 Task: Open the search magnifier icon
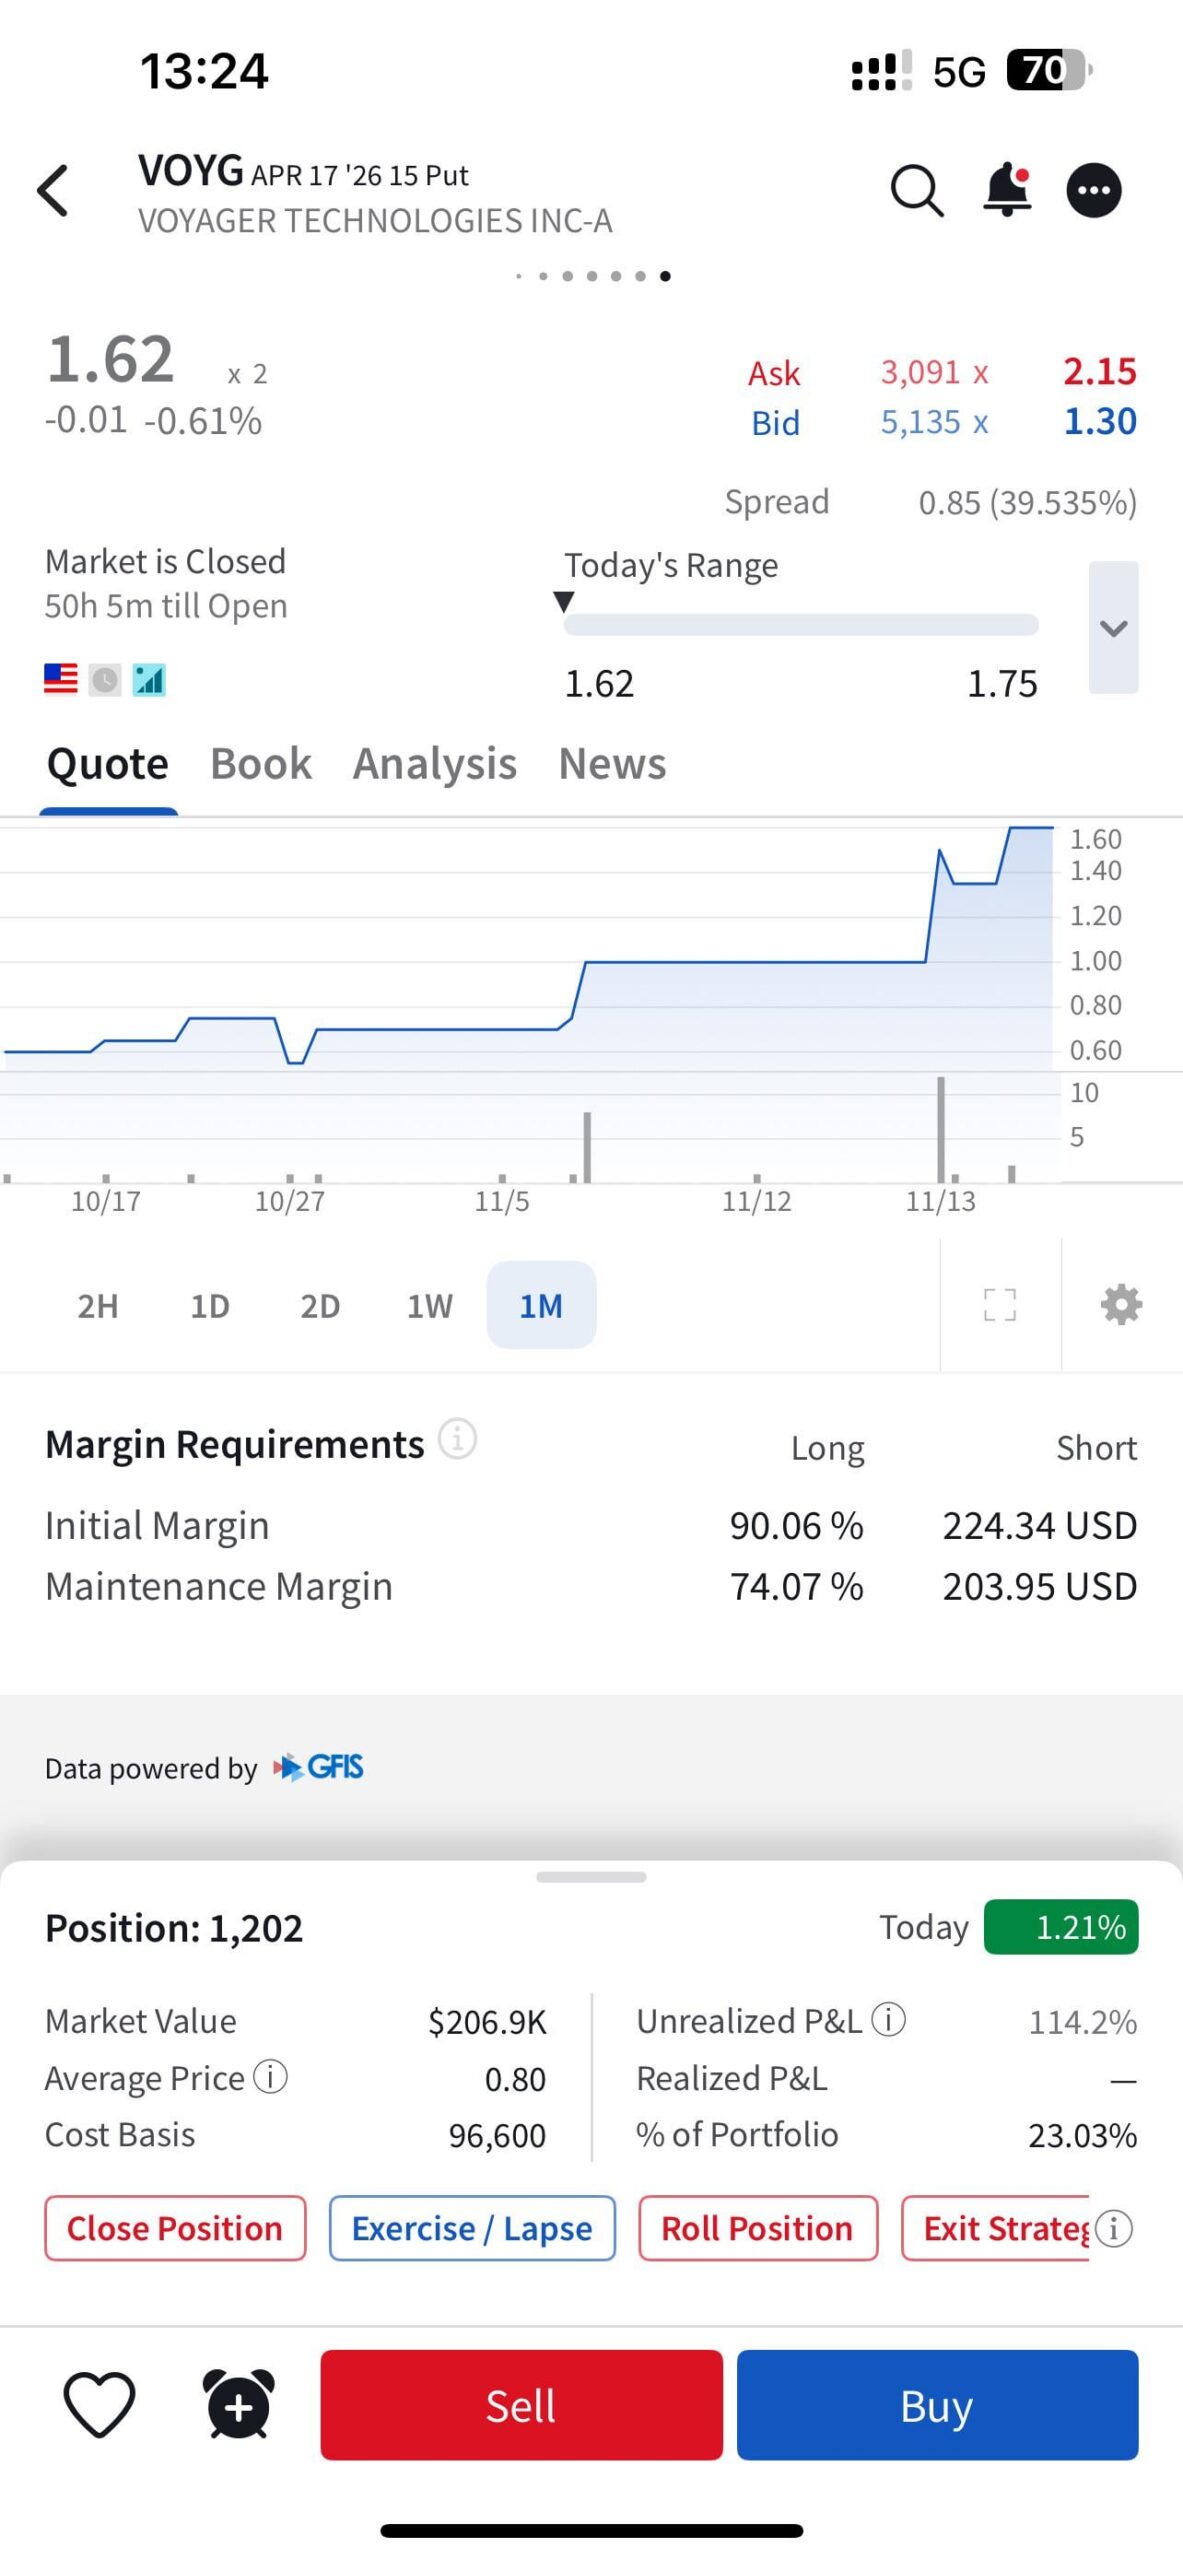tap(916, 190)
